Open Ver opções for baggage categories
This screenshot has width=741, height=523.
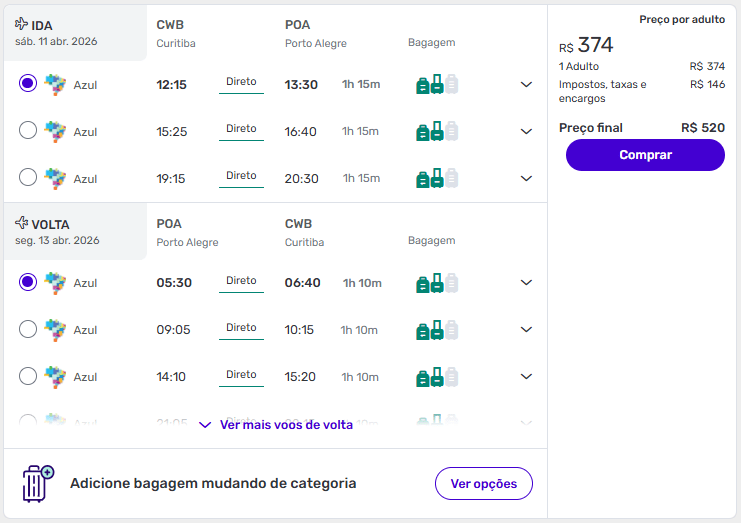pos(483,484)
